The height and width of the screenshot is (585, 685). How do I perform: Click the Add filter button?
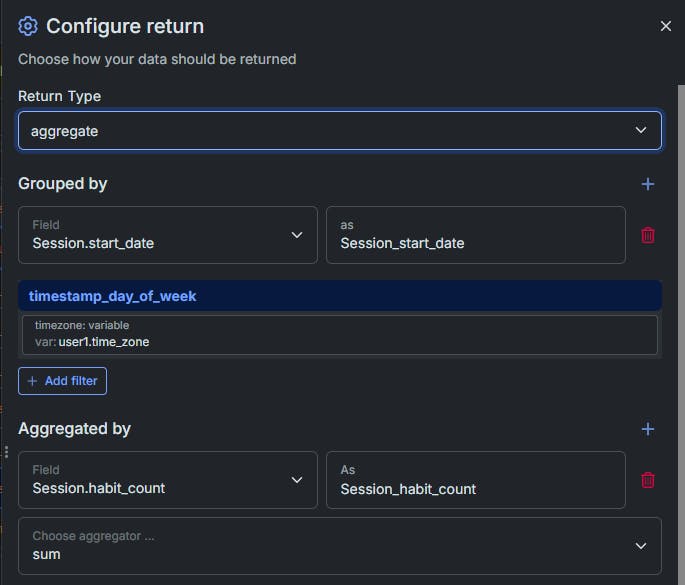click(62, 381)
